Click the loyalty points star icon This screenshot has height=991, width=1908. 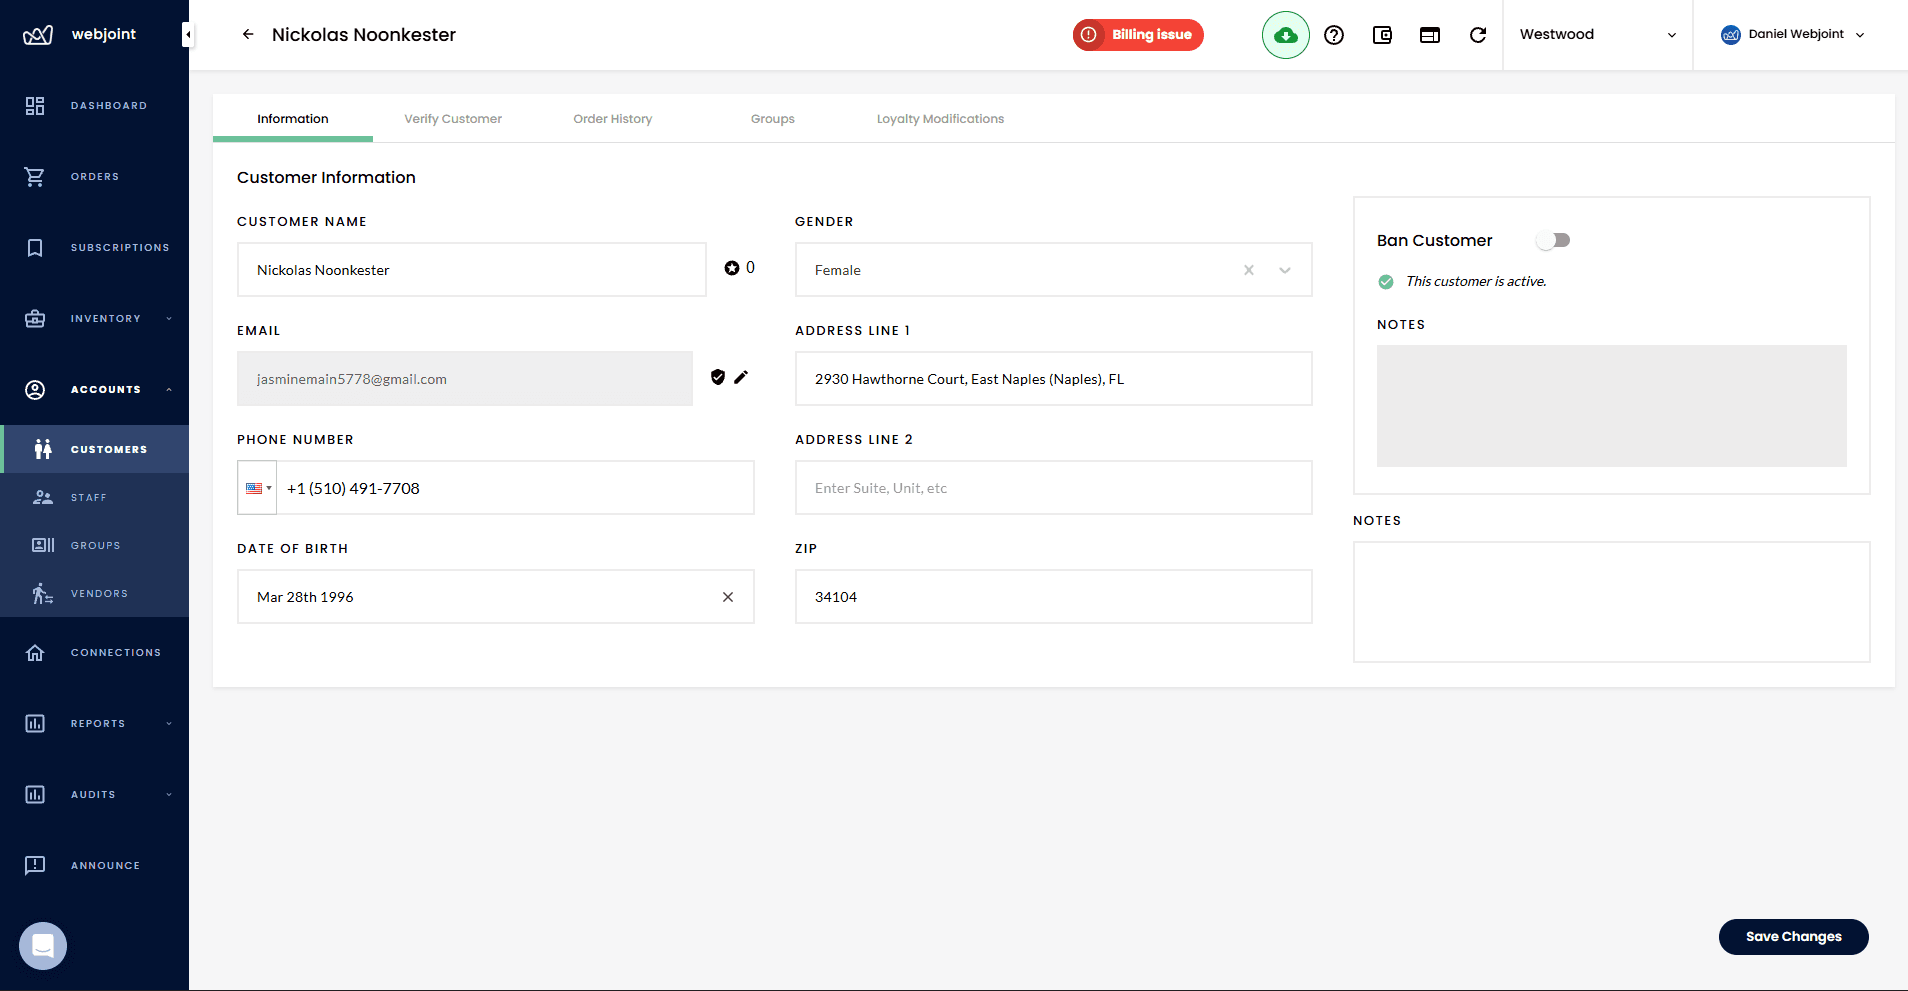(731, 267)
